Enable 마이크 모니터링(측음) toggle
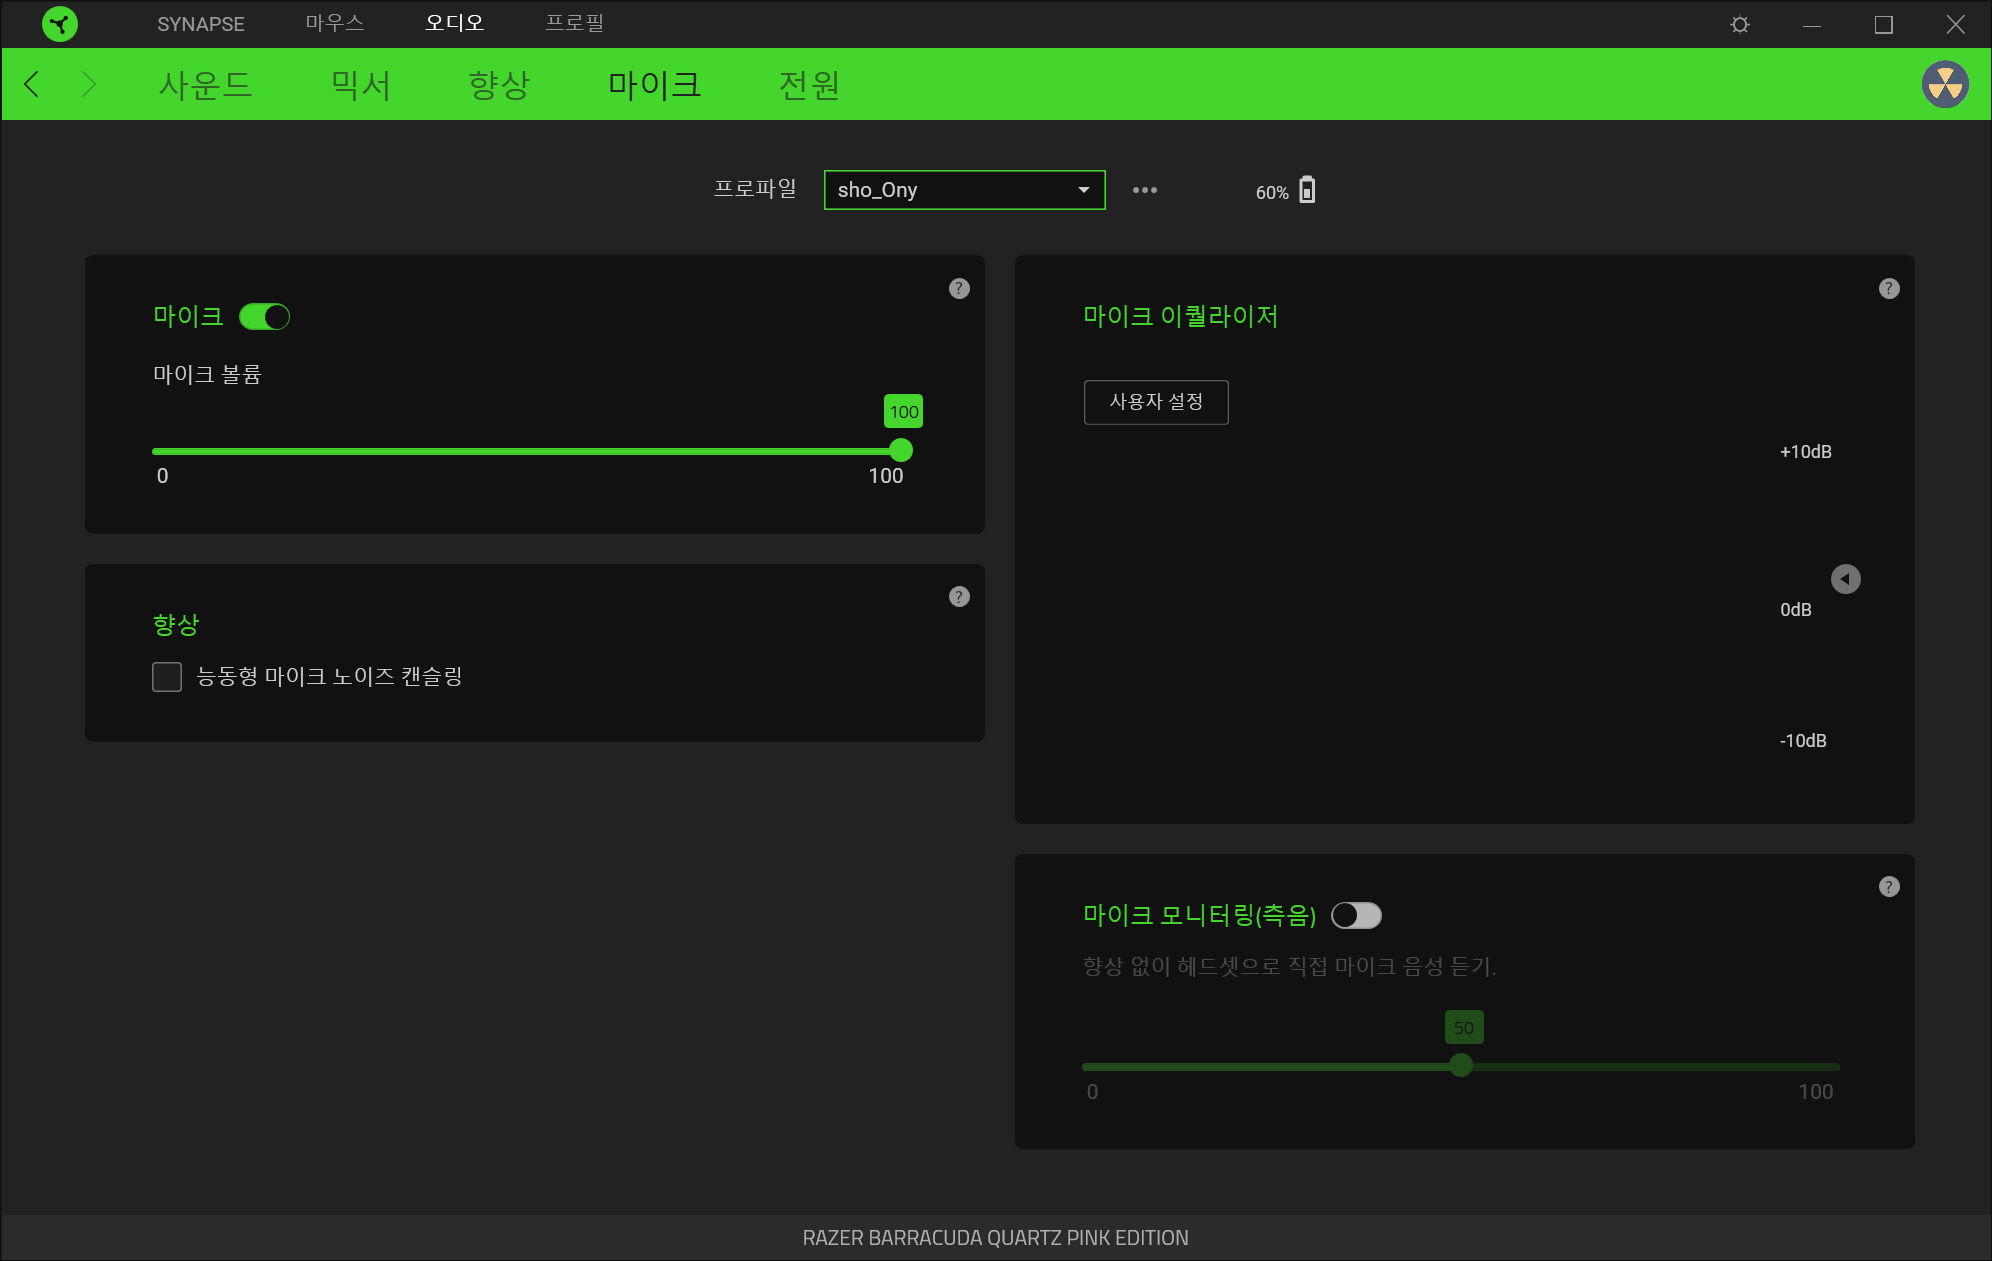Screen dimensions: 1992x1261 (1356, 915)
